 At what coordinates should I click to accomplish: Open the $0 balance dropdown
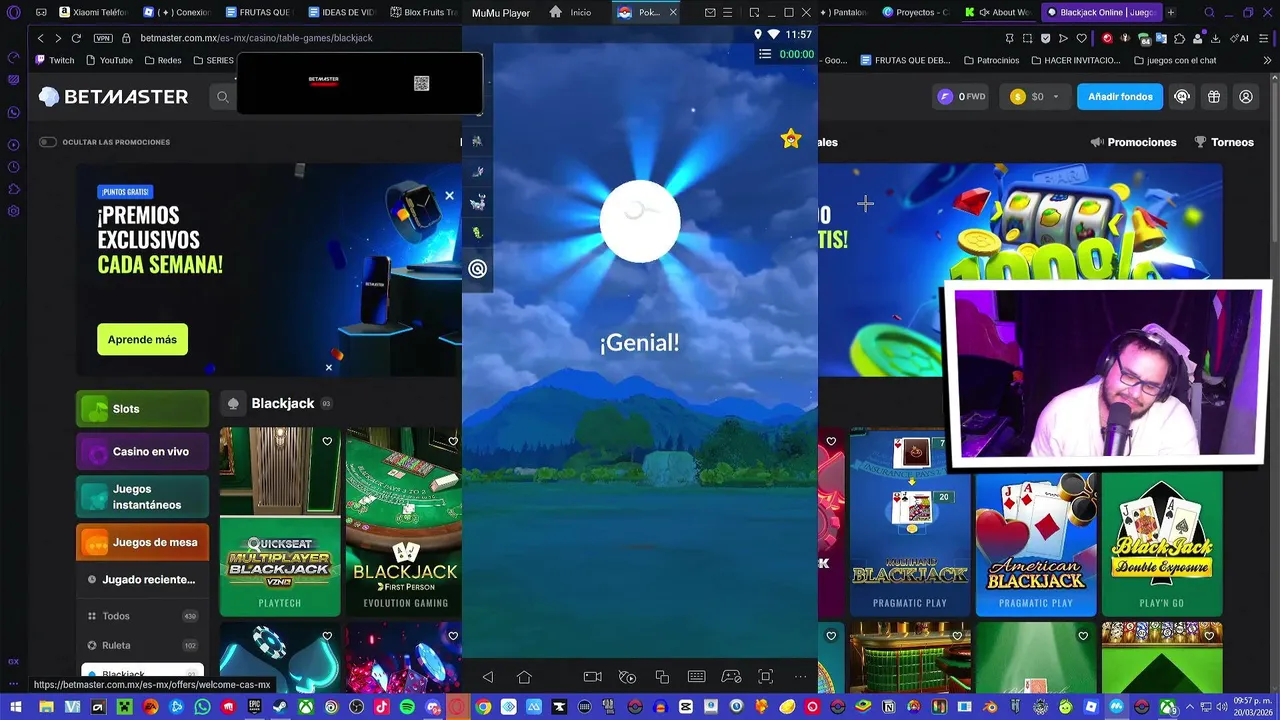(x=1037, y=97)
